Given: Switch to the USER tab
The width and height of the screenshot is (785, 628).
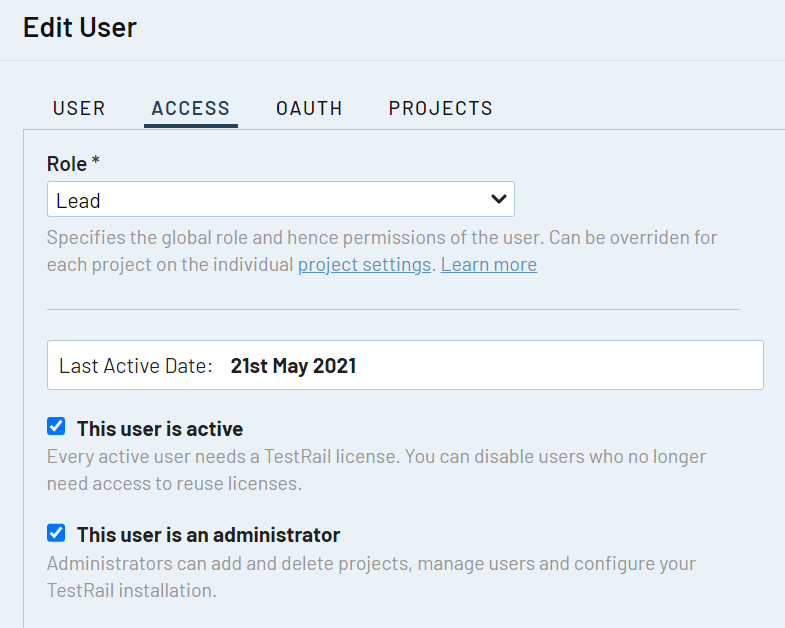Looking at the screenshot, I should tap(79, 108).
